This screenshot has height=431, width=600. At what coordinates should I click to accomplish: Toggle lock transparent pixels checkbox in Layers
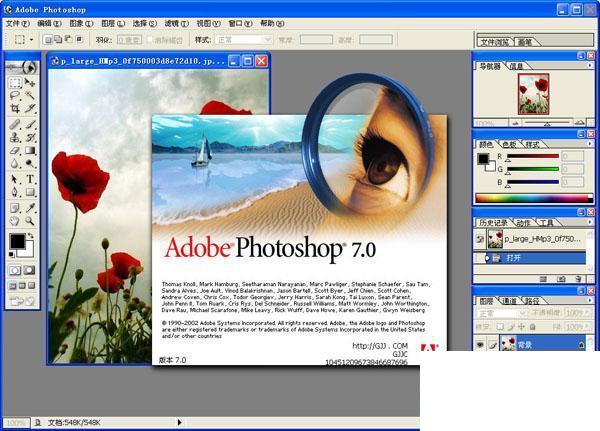click(500, 327)
